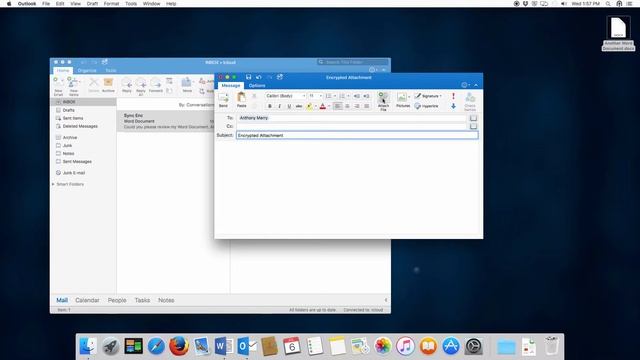Undo last action in compose window
This screenshot has height=360, width=640.
point(258,77)
